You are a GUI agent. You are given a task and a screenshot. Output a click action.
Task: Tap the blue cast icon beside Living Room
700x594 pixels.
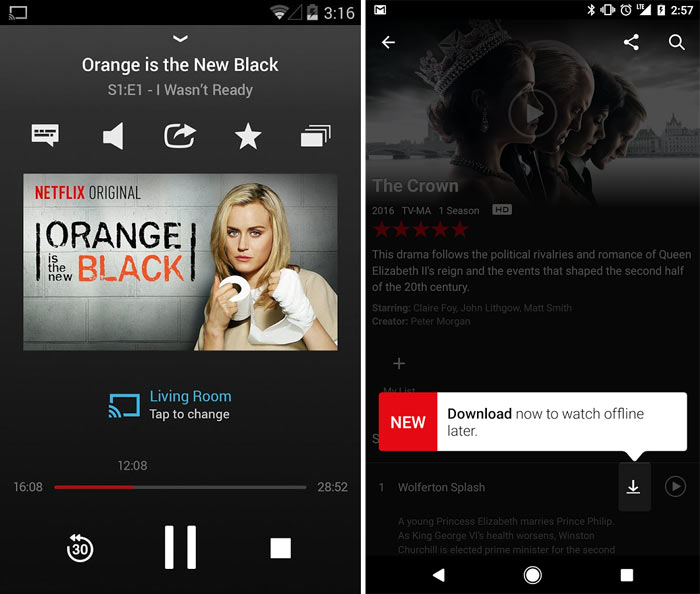coord(124,405)
